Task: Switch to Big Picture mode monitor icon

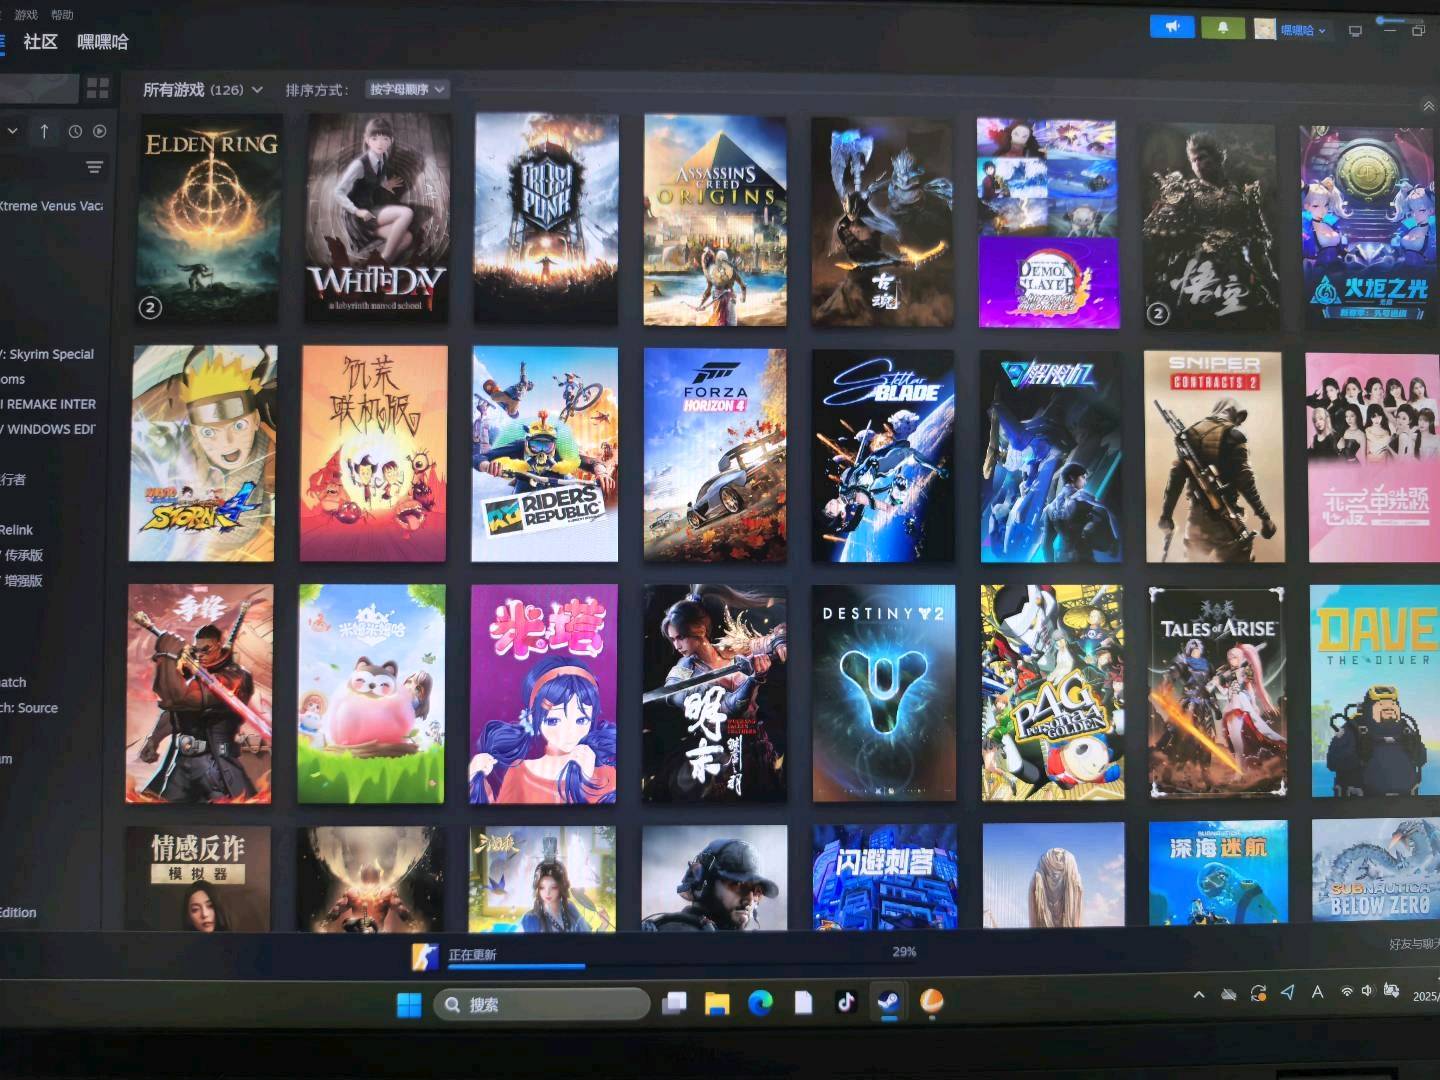Action: (x=1355, y=31)
